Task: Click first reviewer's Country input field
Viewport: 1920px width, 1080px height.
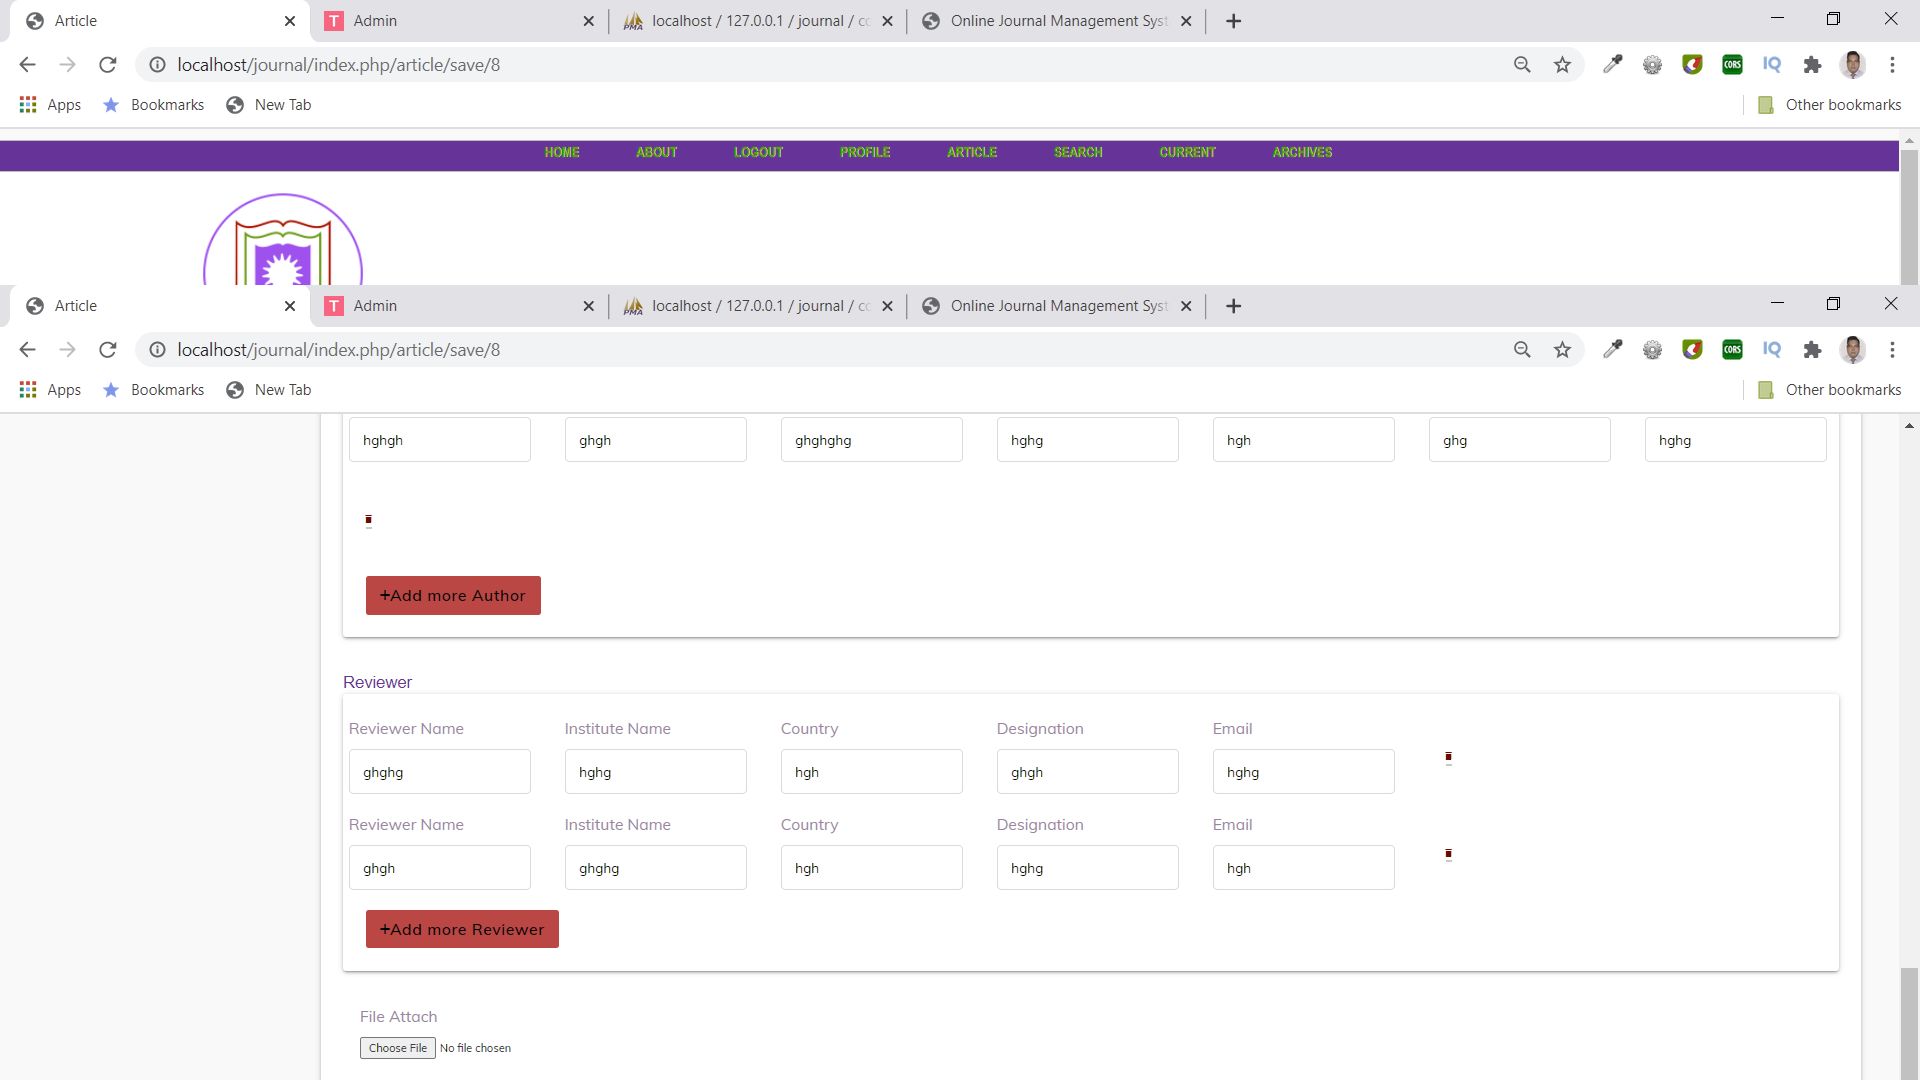Action: point(871,772)
